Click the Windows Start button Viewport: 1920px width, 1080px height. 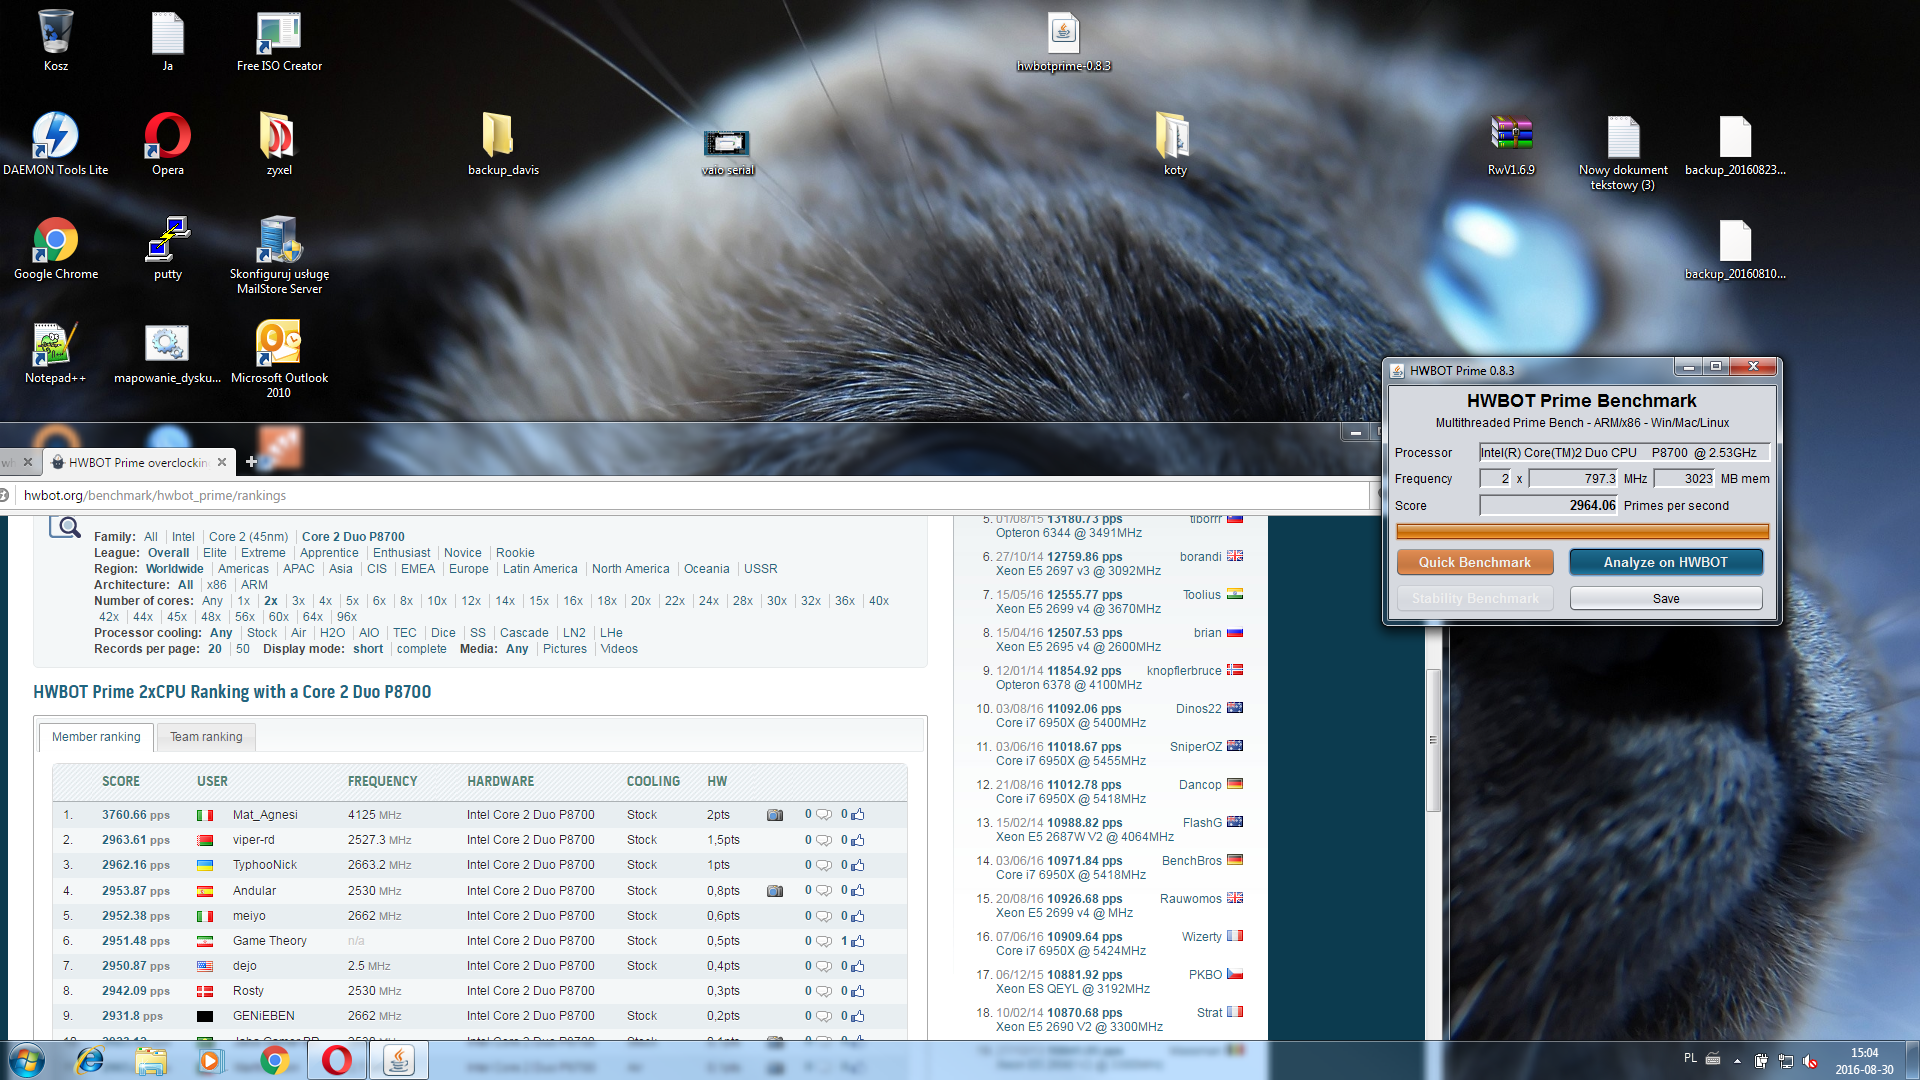coord(27,1060)
